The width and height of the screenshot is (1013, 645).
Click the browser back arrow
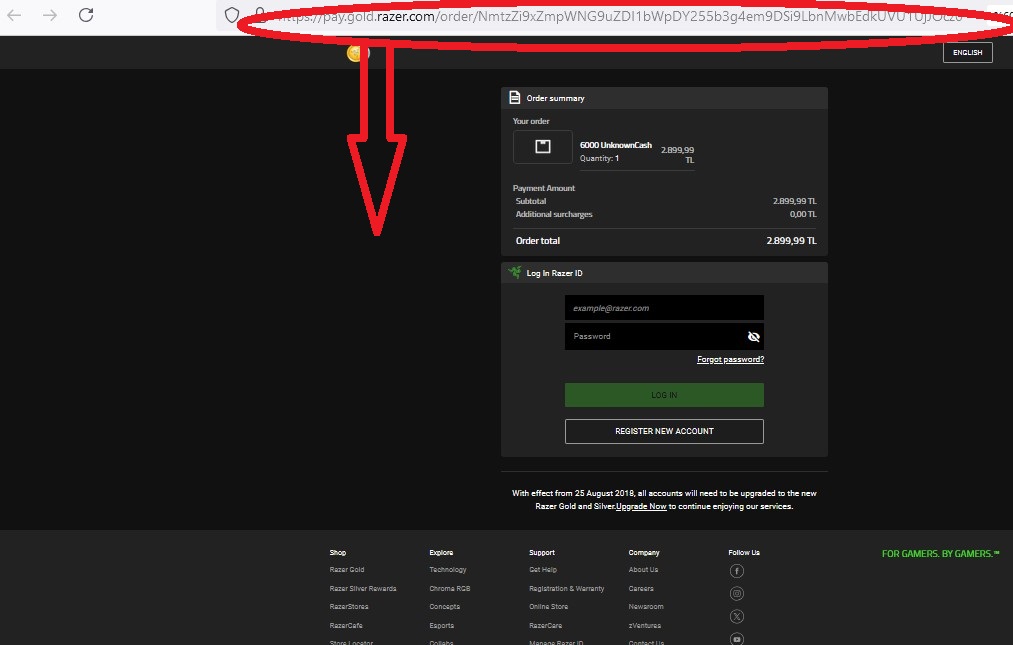coord(15,15)
